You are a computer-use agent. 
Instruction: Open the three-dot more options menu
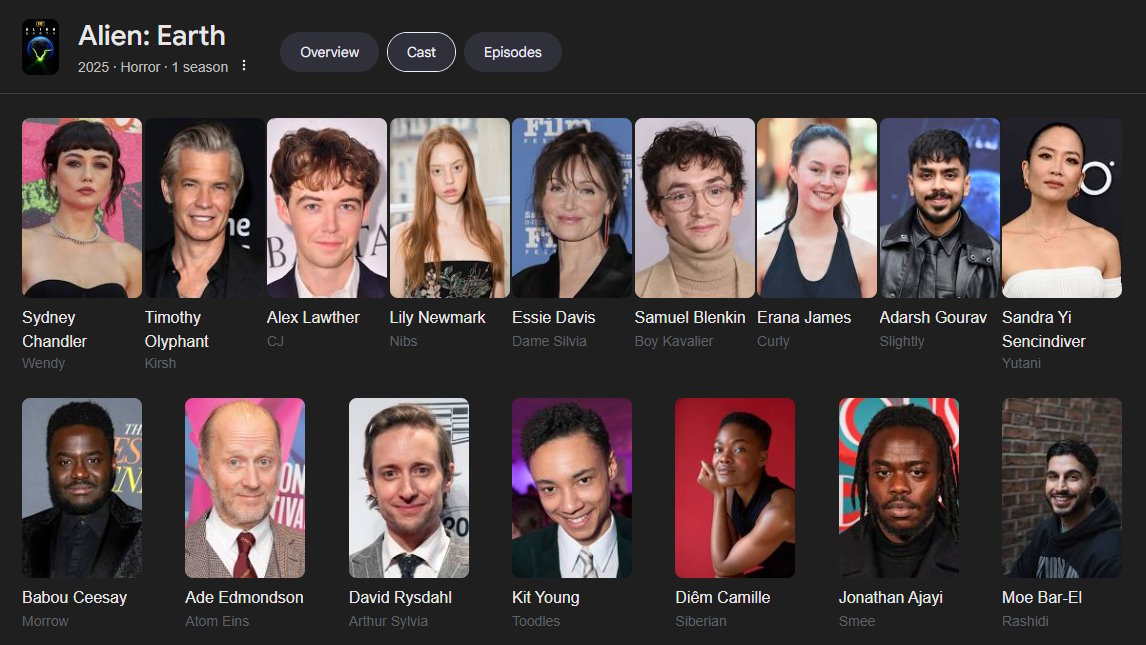[244, 66]
